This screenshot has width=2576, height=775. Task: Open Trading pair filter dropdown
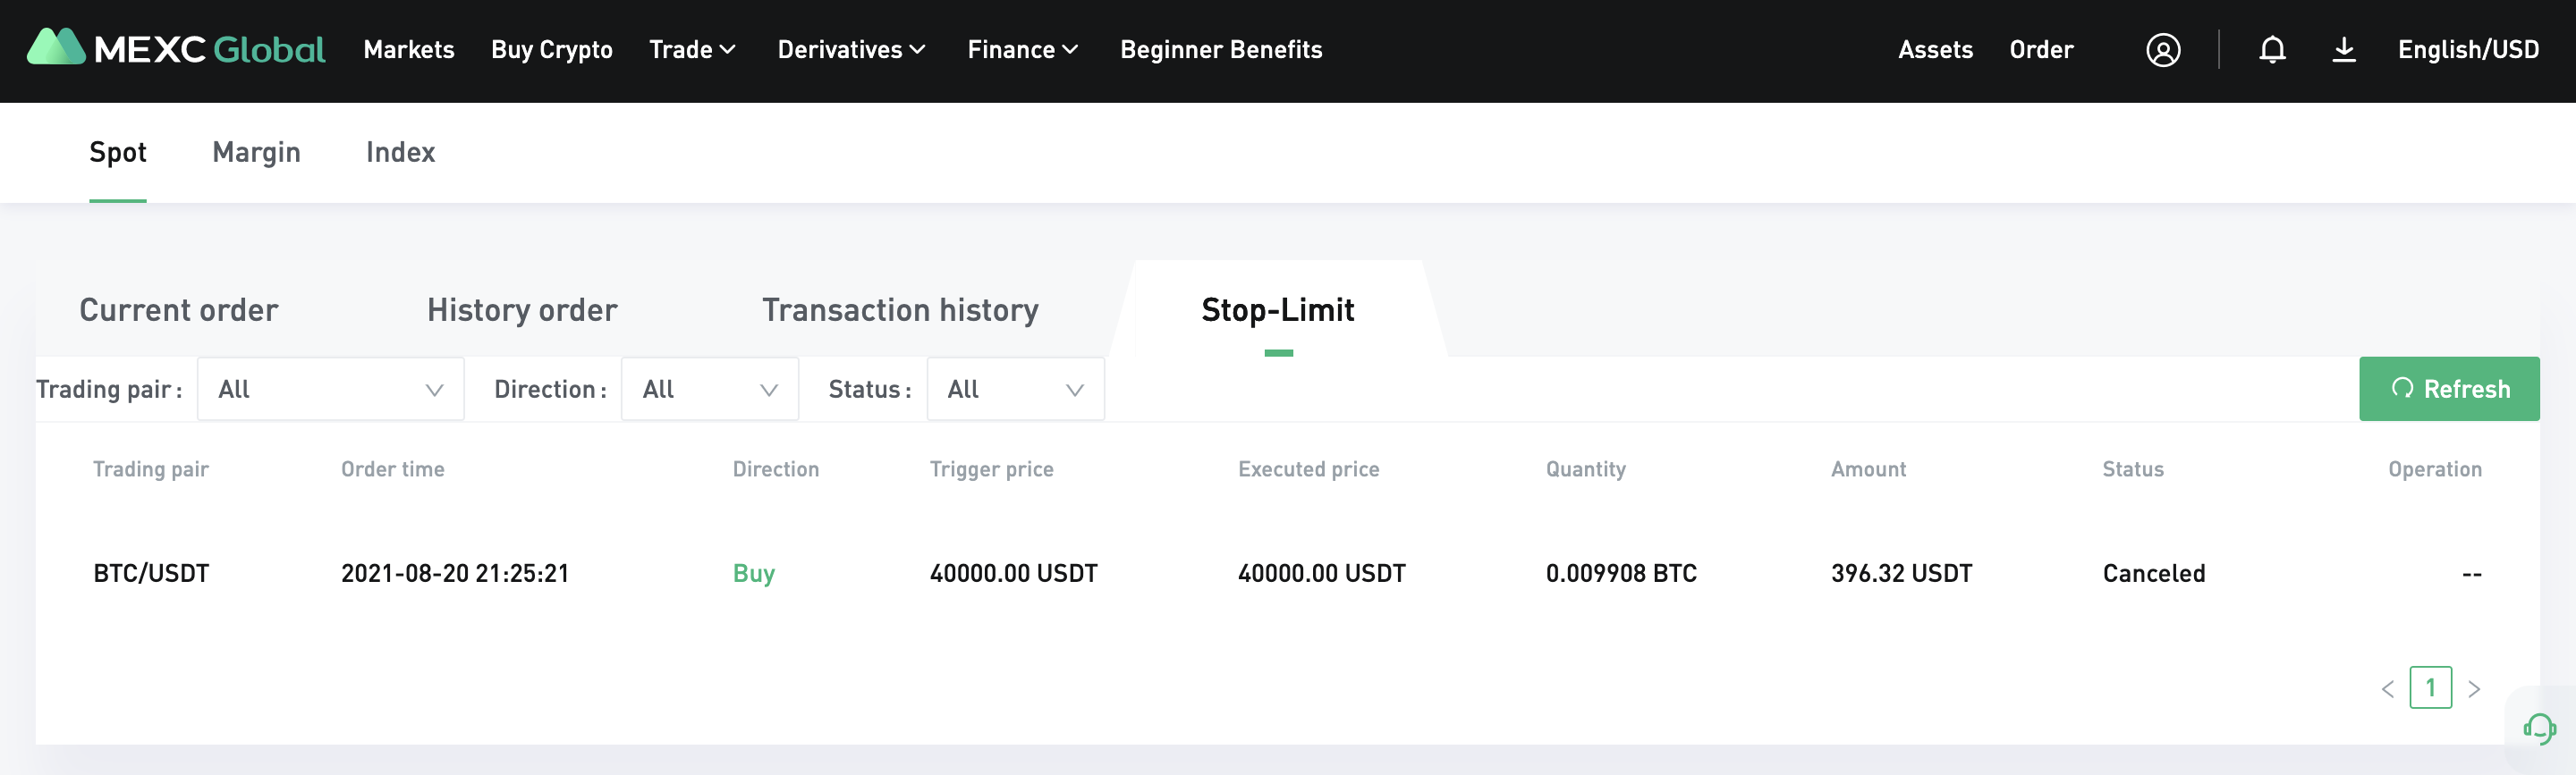tap(331, 389)
